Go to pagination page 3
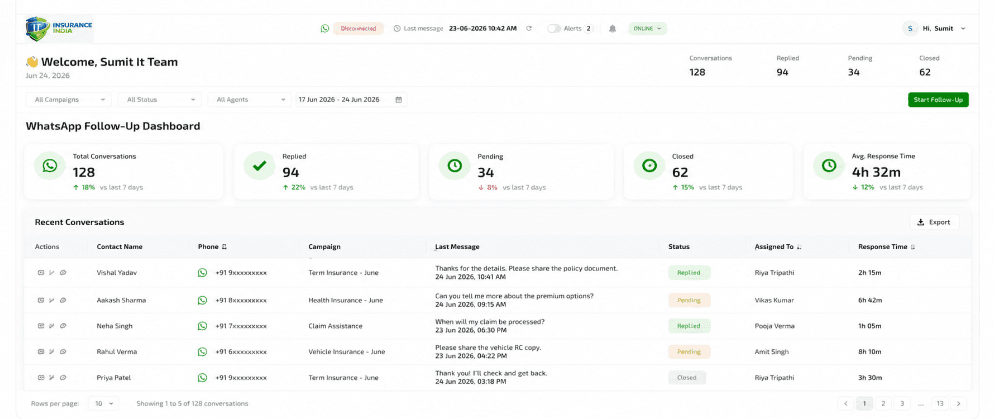Viewport: 994px width, 419px height. (901, 403)
